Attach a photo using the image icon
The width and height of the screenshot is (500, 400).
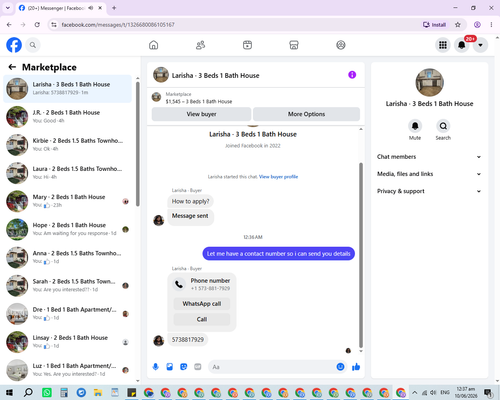[x=170, y=367]
